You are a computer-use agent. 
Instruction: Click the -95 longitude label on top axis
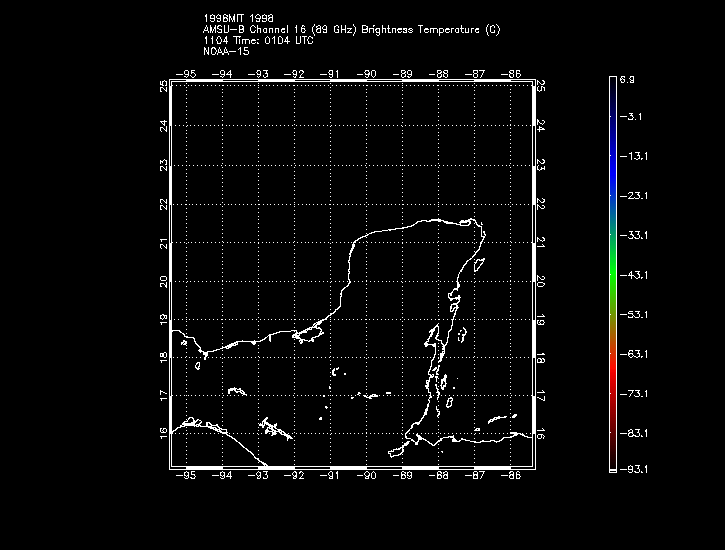click(186, 73)
